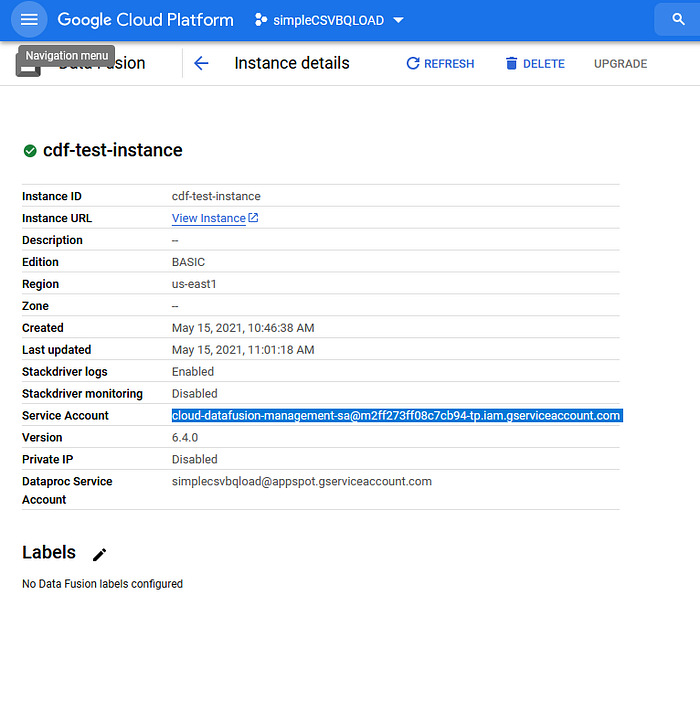Image resolution: width=700 pixels, height=713 pixels.
Task: Click the search magnifier icon
Action: click(678, 19)
